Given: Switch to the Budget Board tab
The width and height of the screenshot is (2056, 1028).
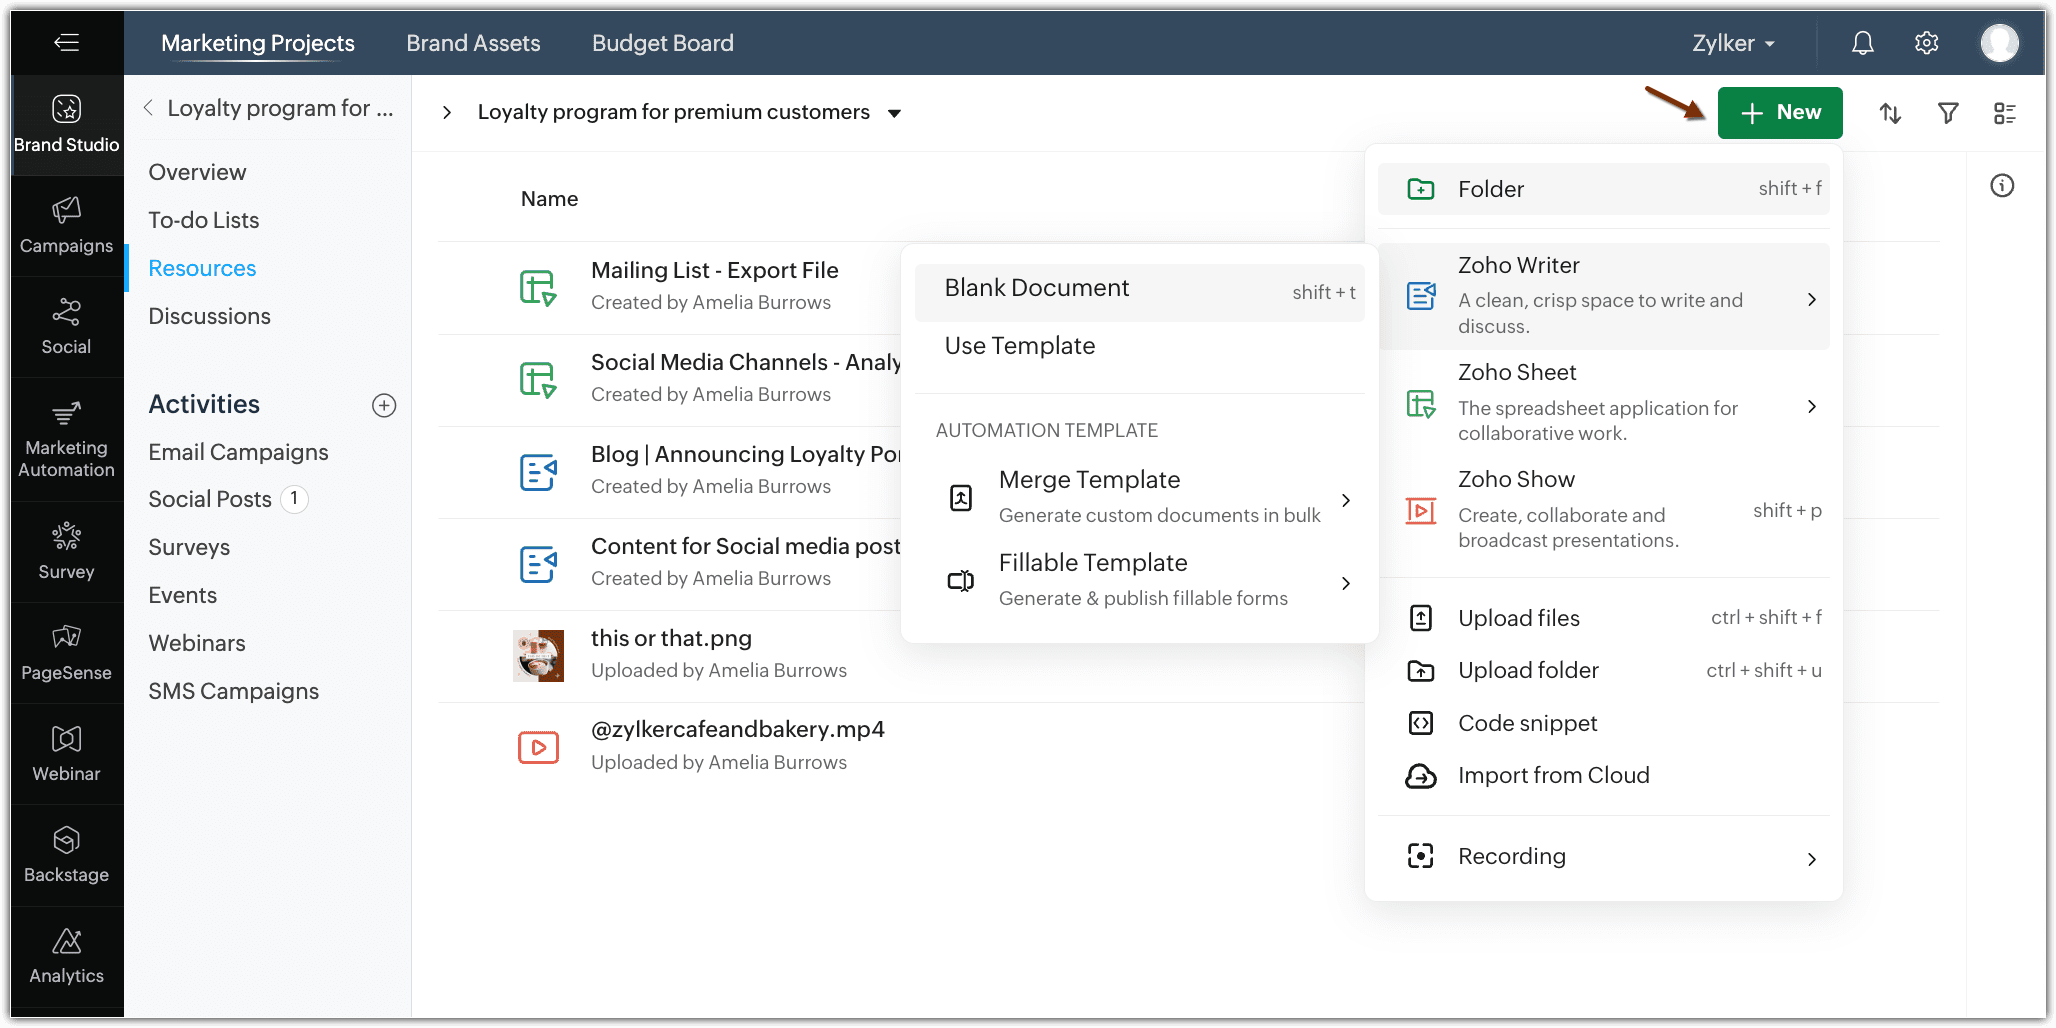Looking at the screenshot, I should 663,43.
